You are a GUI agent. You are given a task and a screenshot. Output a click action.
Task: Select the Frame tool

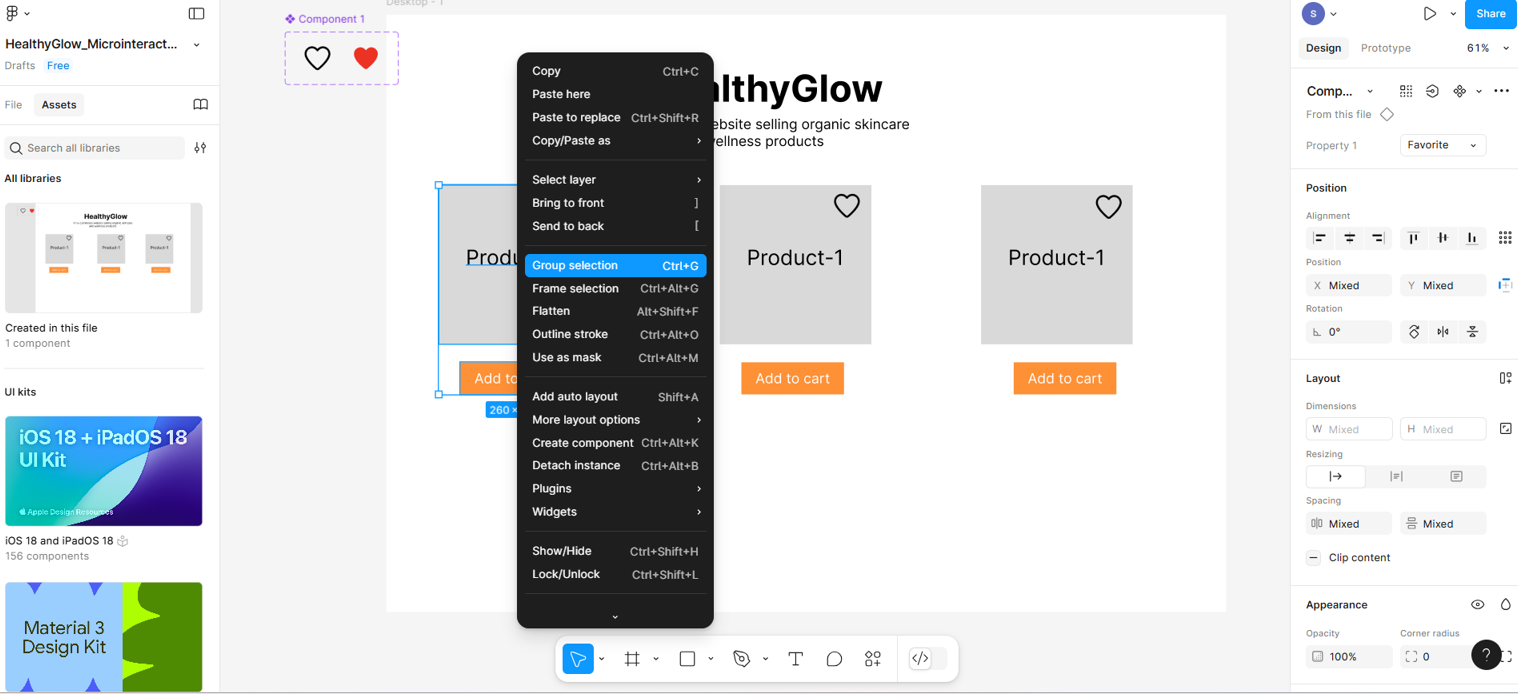(x=632, y=659)
